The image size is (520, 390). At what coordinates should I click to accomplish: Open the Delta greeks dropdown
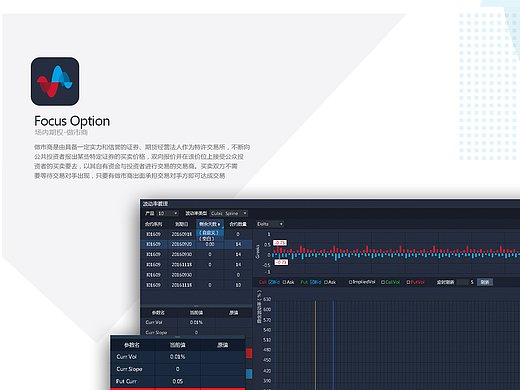coord(270,224)
